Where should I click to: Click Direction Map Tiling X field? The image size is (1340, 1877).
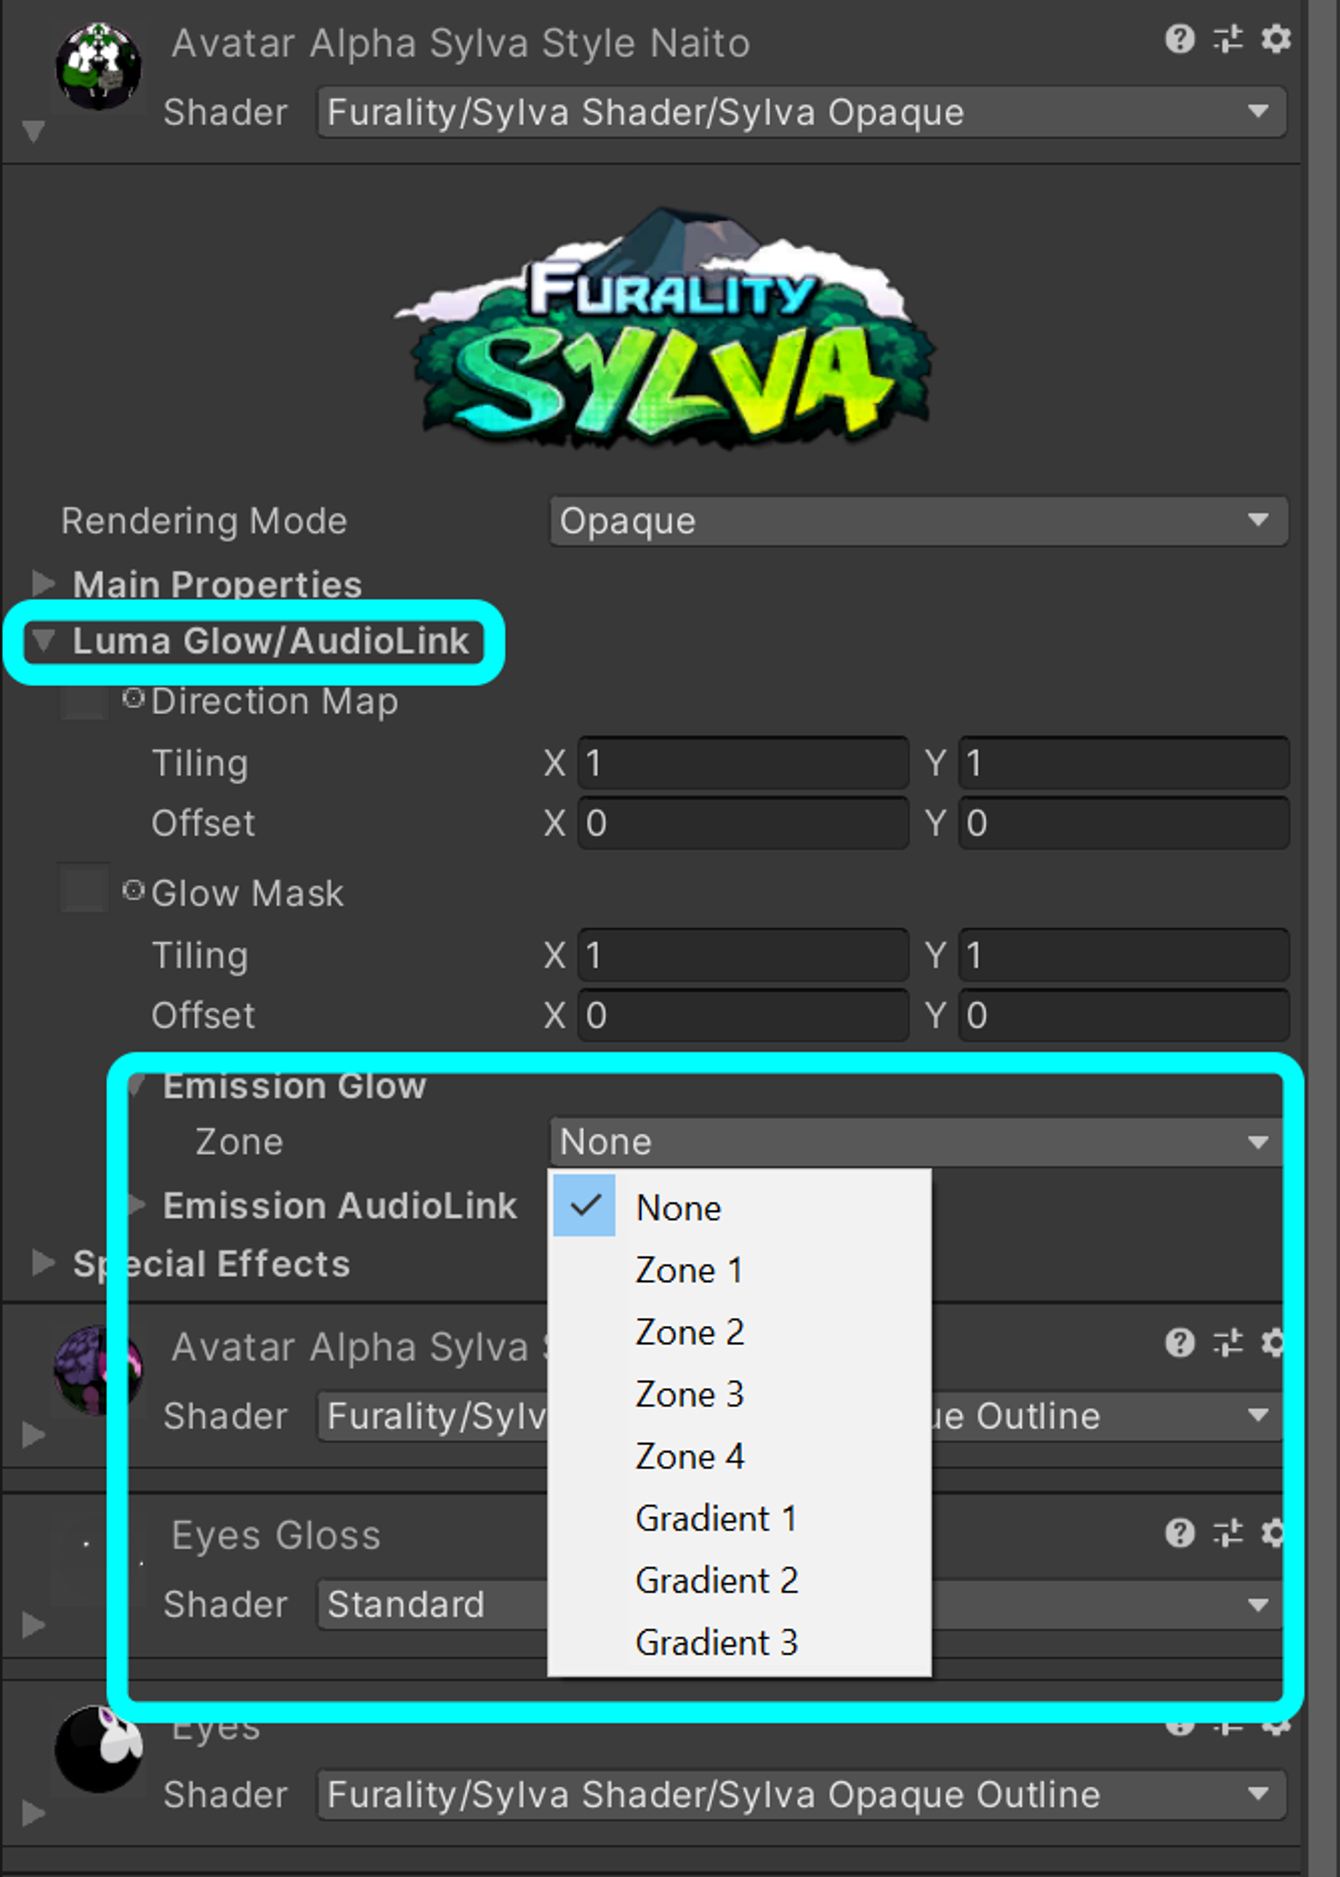tap(743, 764)
